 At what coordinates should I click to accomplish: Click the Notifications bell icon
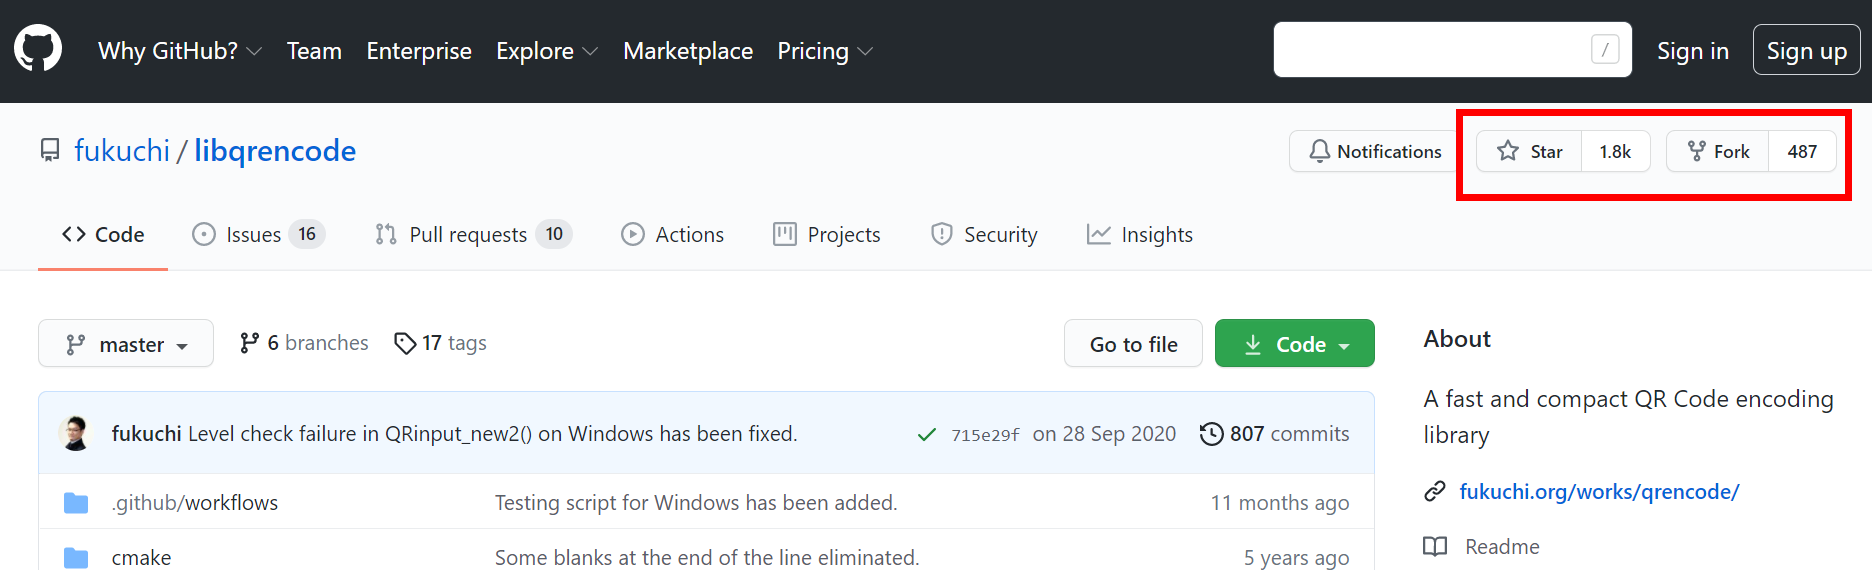[1320, 151]
